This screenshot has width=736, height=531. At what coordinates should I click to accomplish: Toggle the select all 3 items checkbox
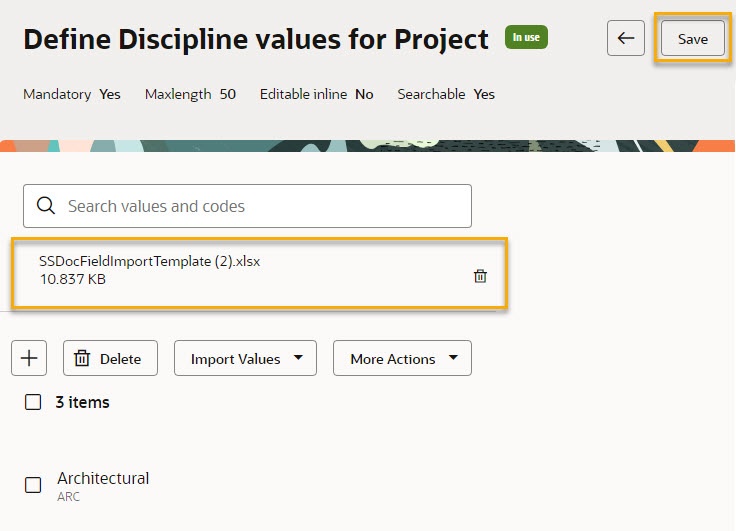tap(33, 402)
